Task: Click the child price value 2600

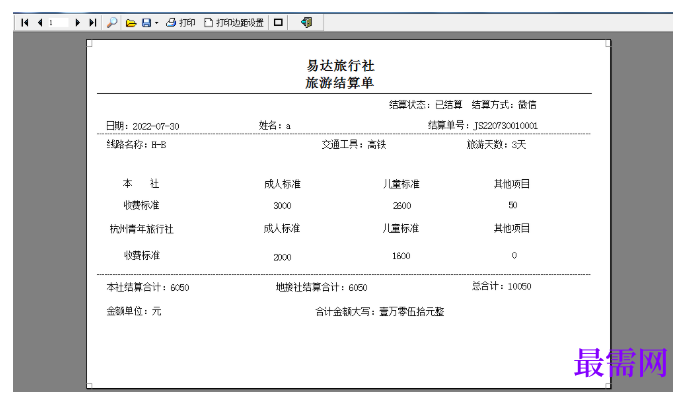Action: coord(402,206)
